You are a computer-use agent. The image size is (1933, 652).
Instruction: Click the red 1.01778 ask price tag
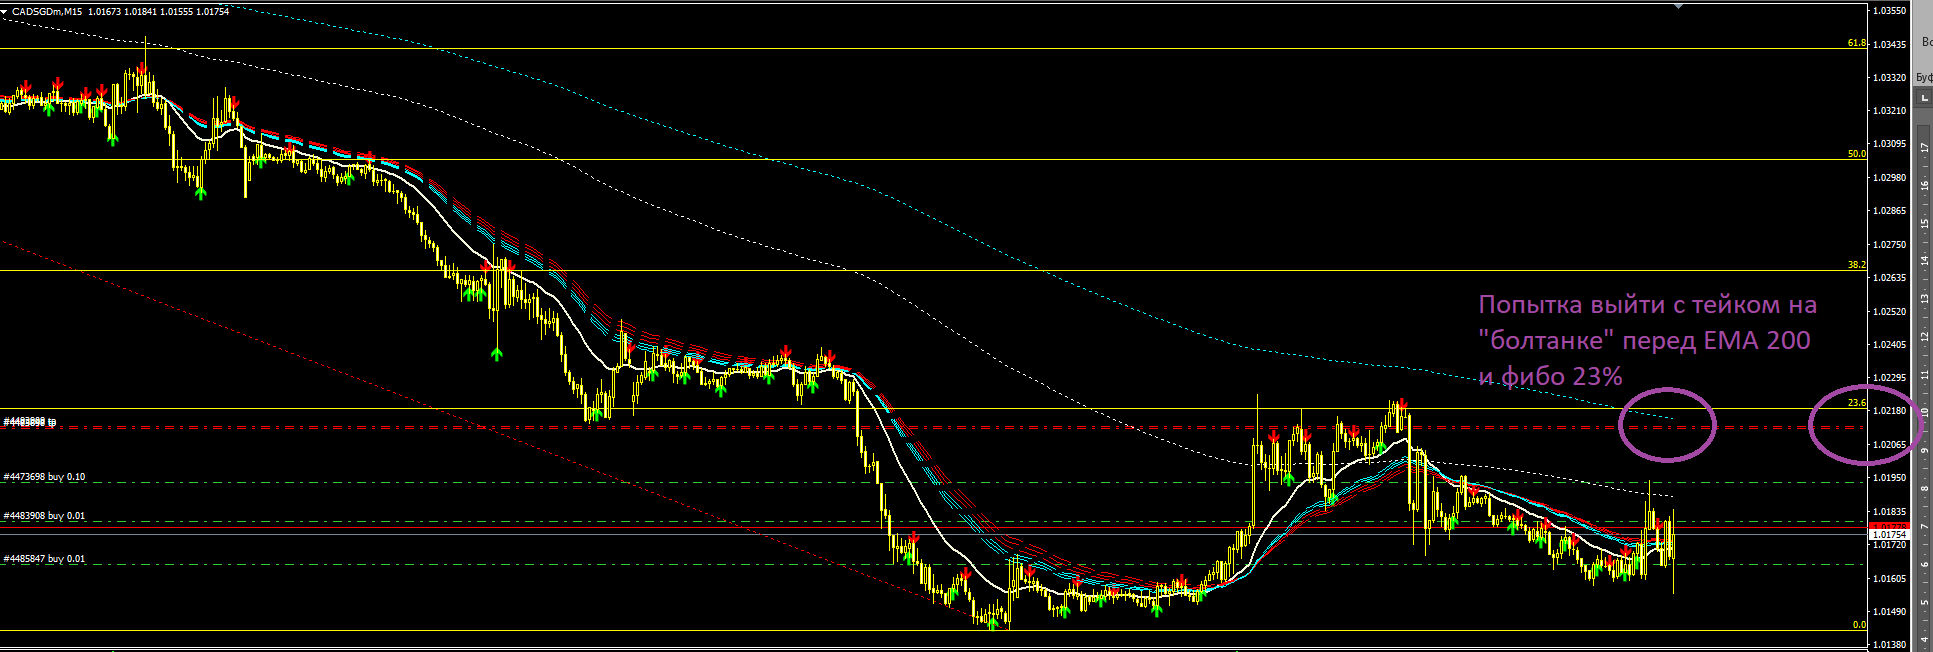point(1889,525)
